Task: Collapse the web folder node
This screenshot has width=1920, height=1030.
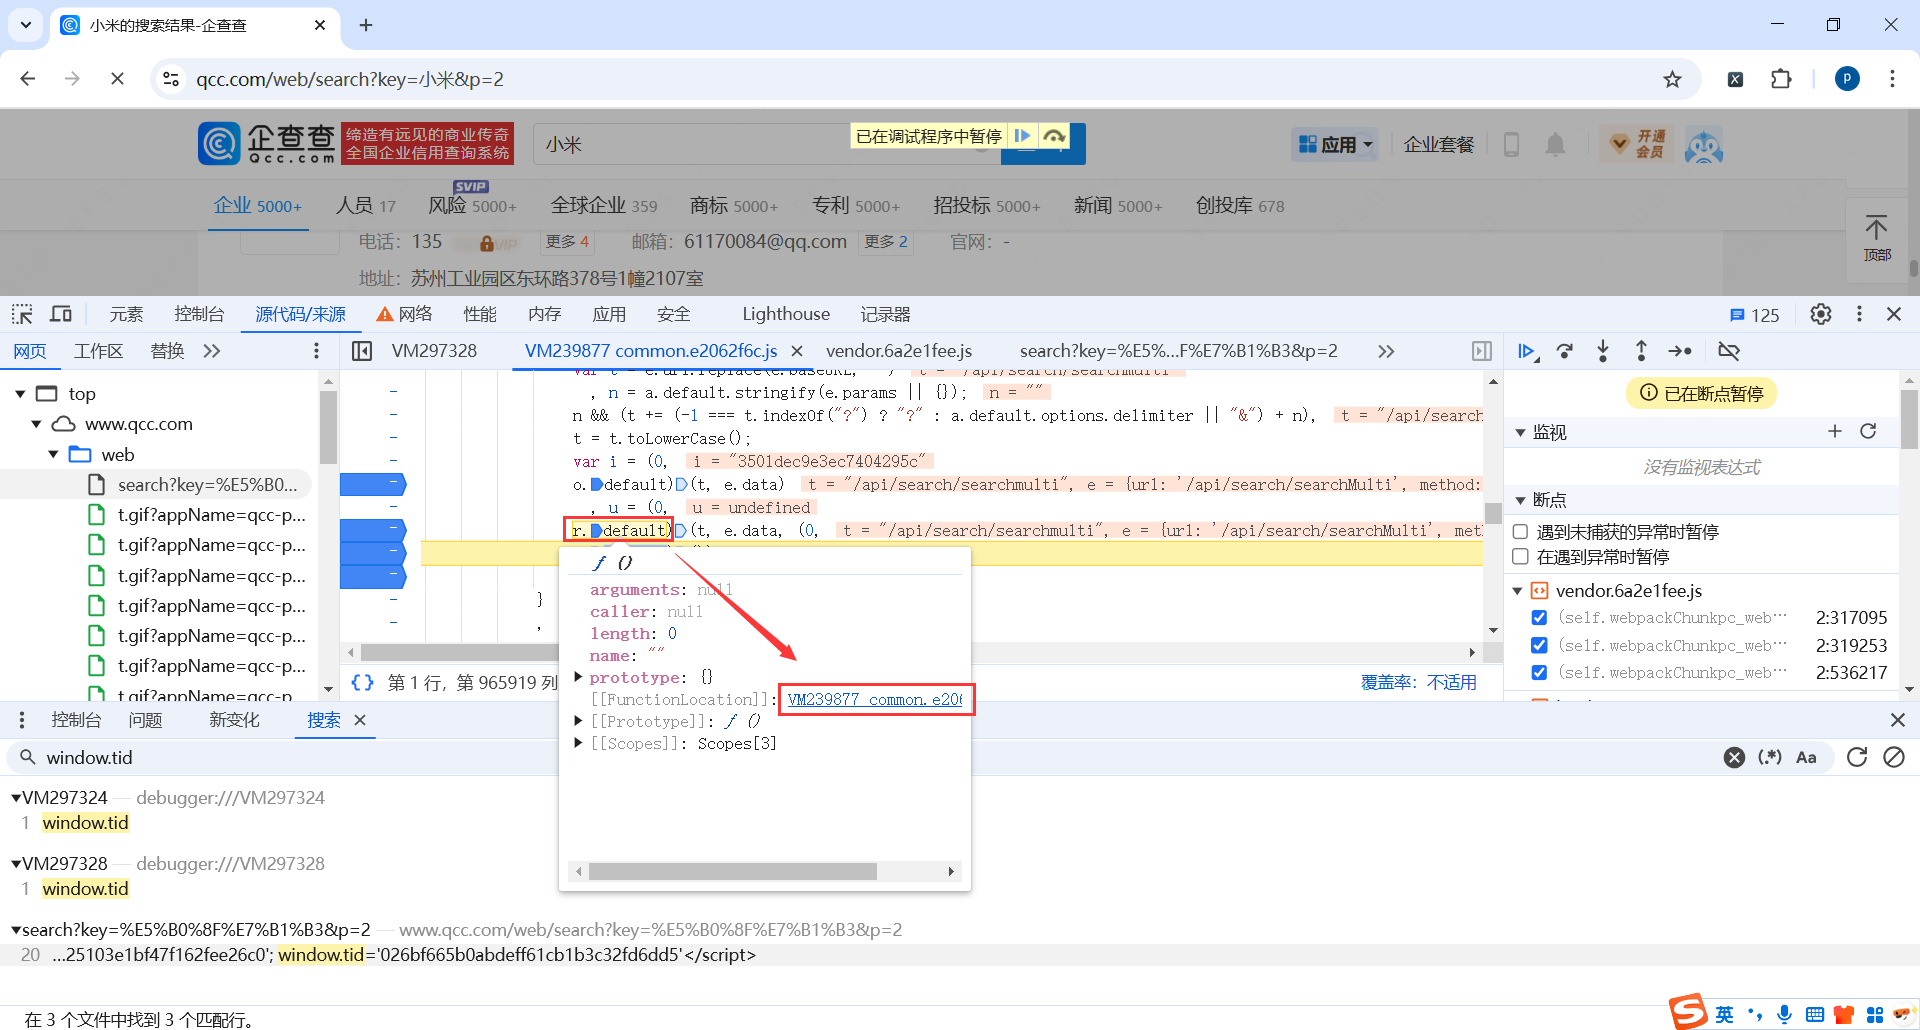Action: (54, 454)
